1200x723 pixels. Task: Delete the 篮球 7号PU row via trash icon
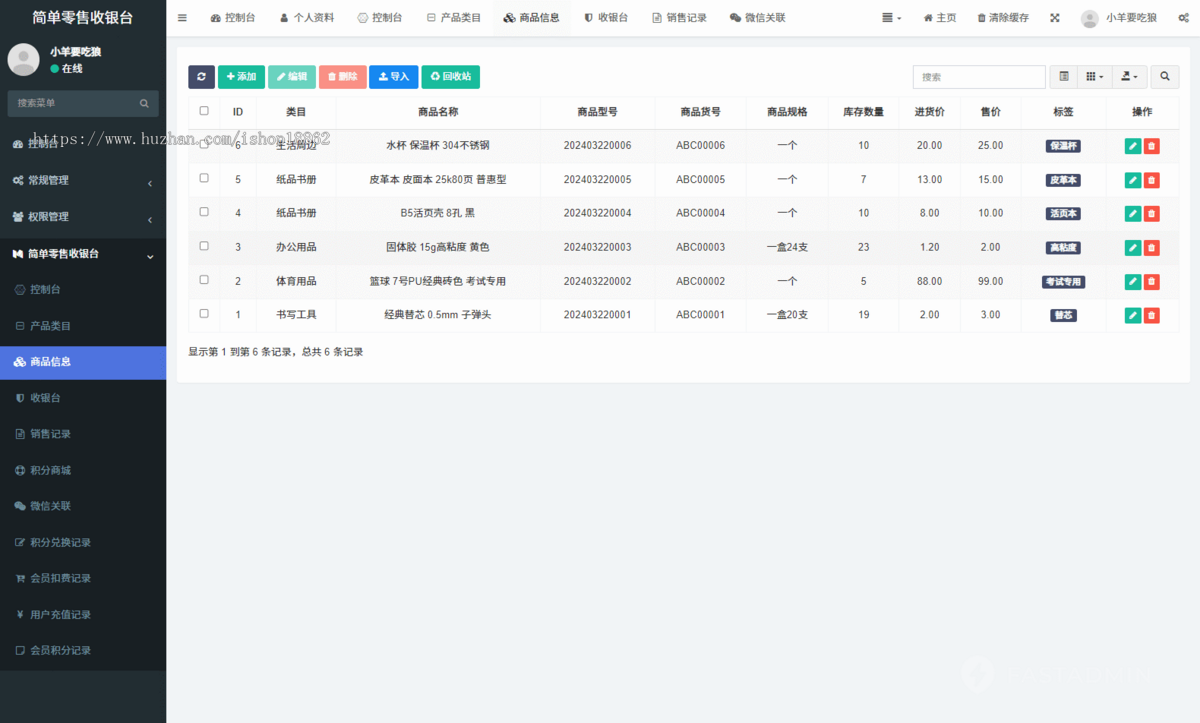(x=1152, y=281)
